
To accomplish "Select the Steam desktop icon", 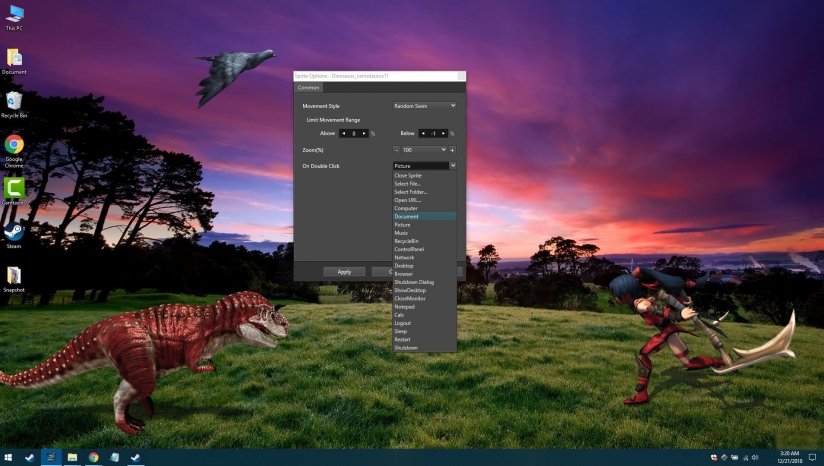I will (14, 230).
